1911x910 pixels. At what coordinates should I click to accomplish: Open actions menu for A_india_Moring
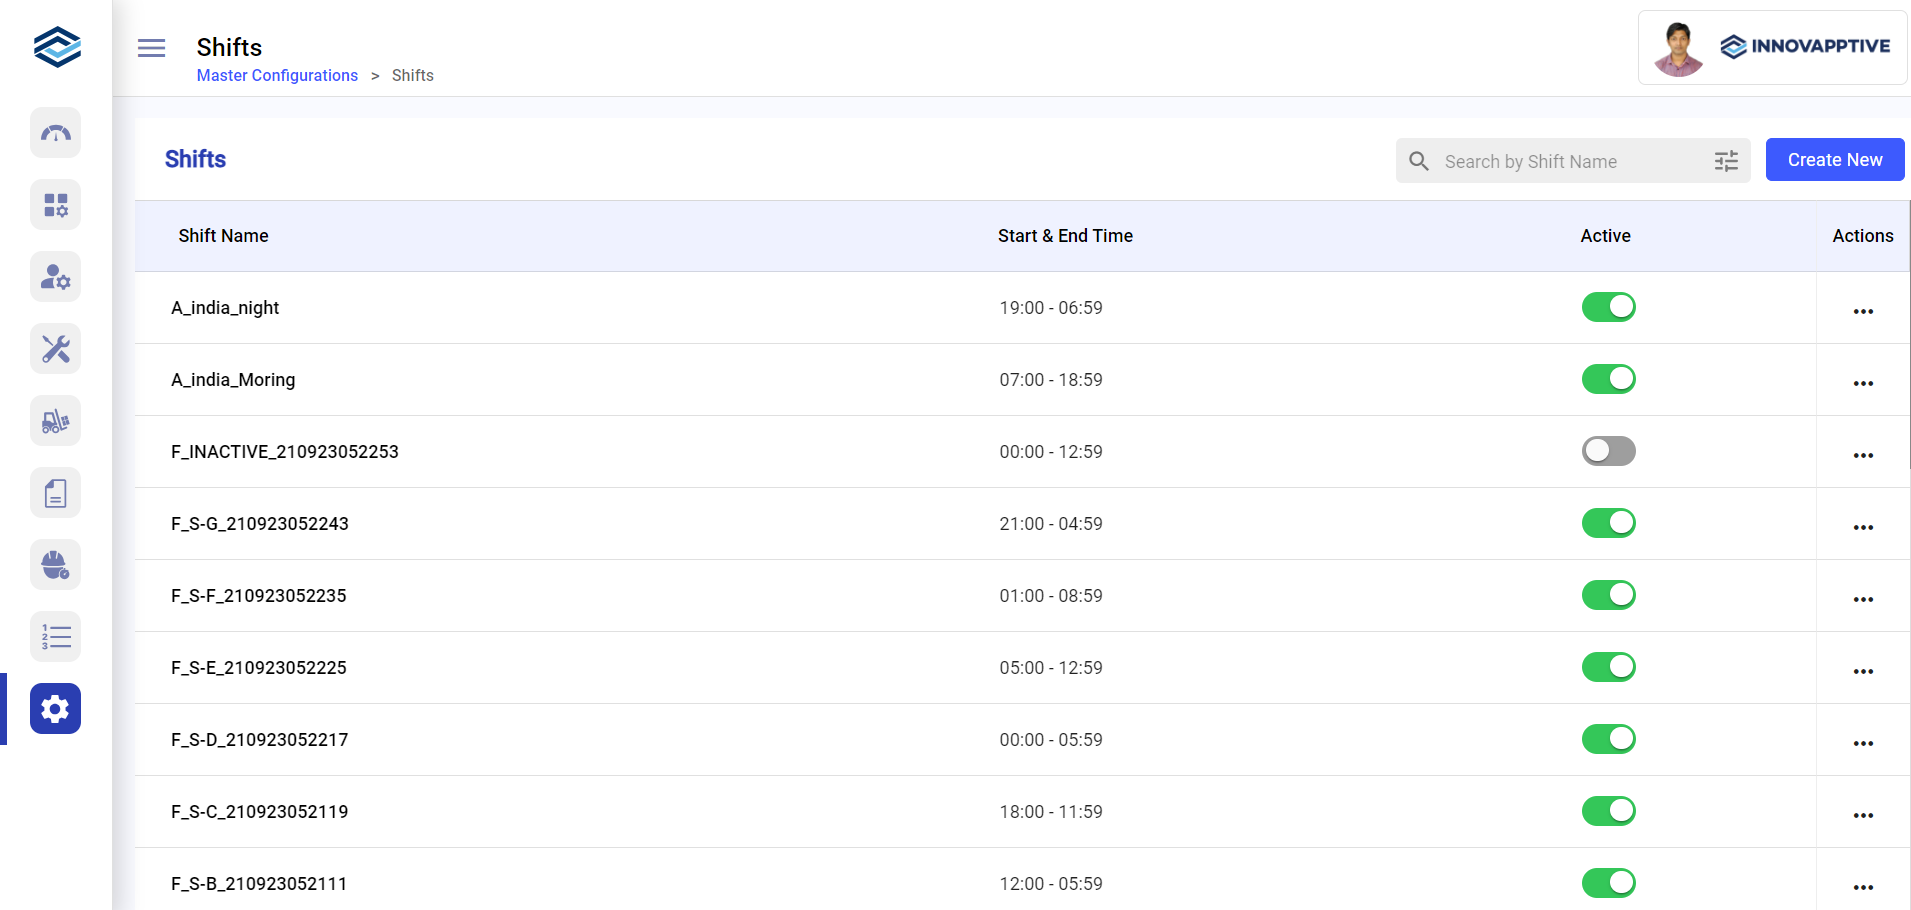(1862, 383)
